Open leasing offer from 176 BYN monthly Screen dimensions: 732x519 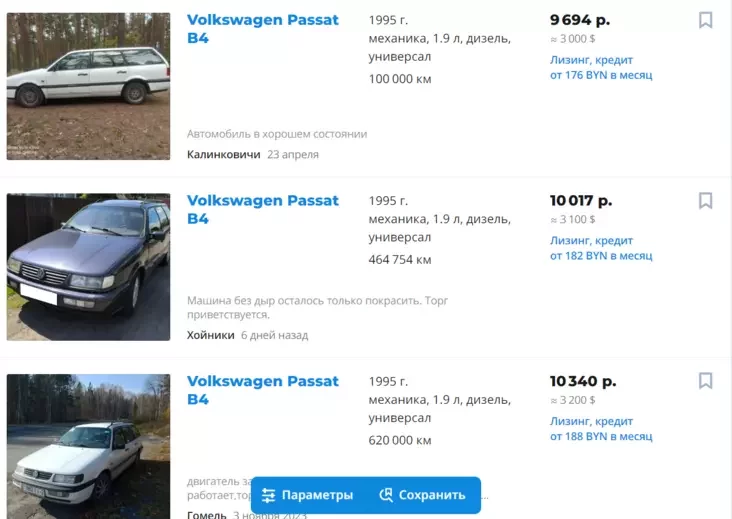(x=601, y=68)
